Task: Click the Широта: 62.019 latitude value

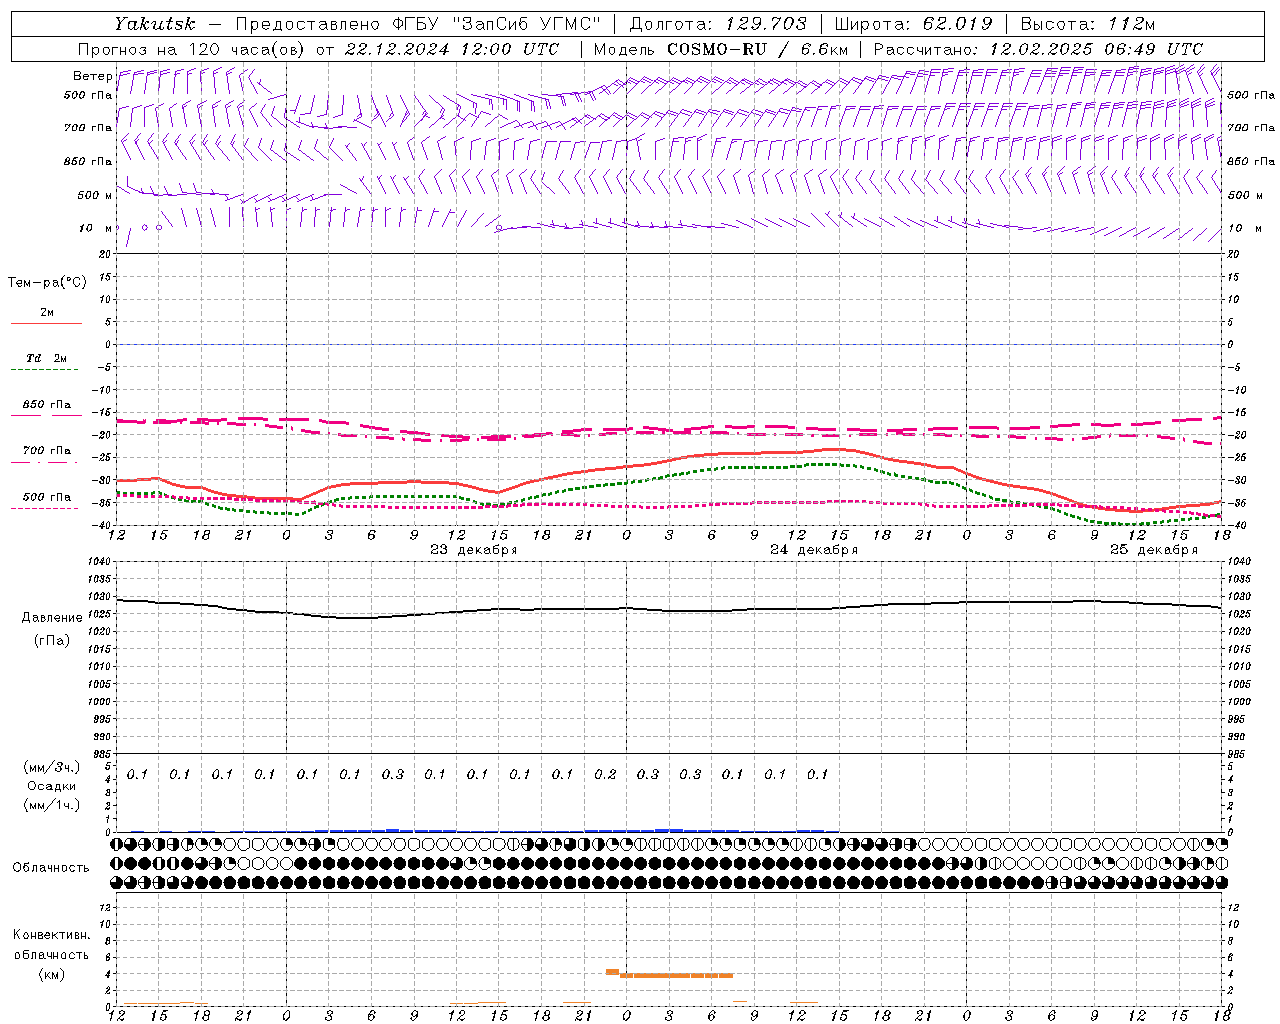Action: tap(913, 23)
